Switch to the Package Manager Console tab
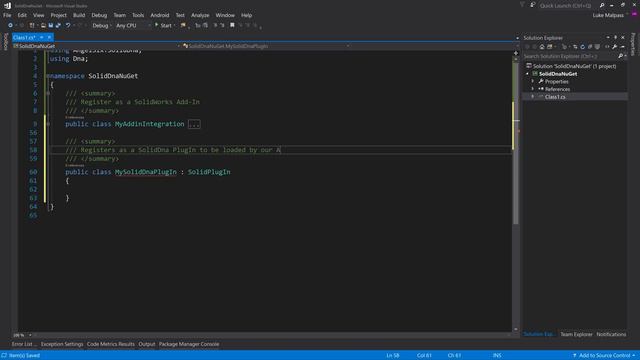This screenshot has height=360, width=640. [189, 344]
